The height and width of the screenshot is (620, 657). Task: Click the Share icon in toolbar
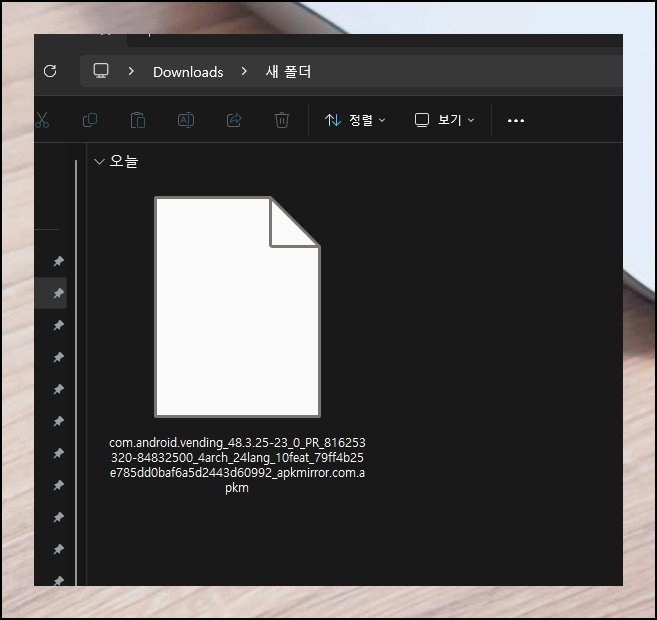pos(234,120)
